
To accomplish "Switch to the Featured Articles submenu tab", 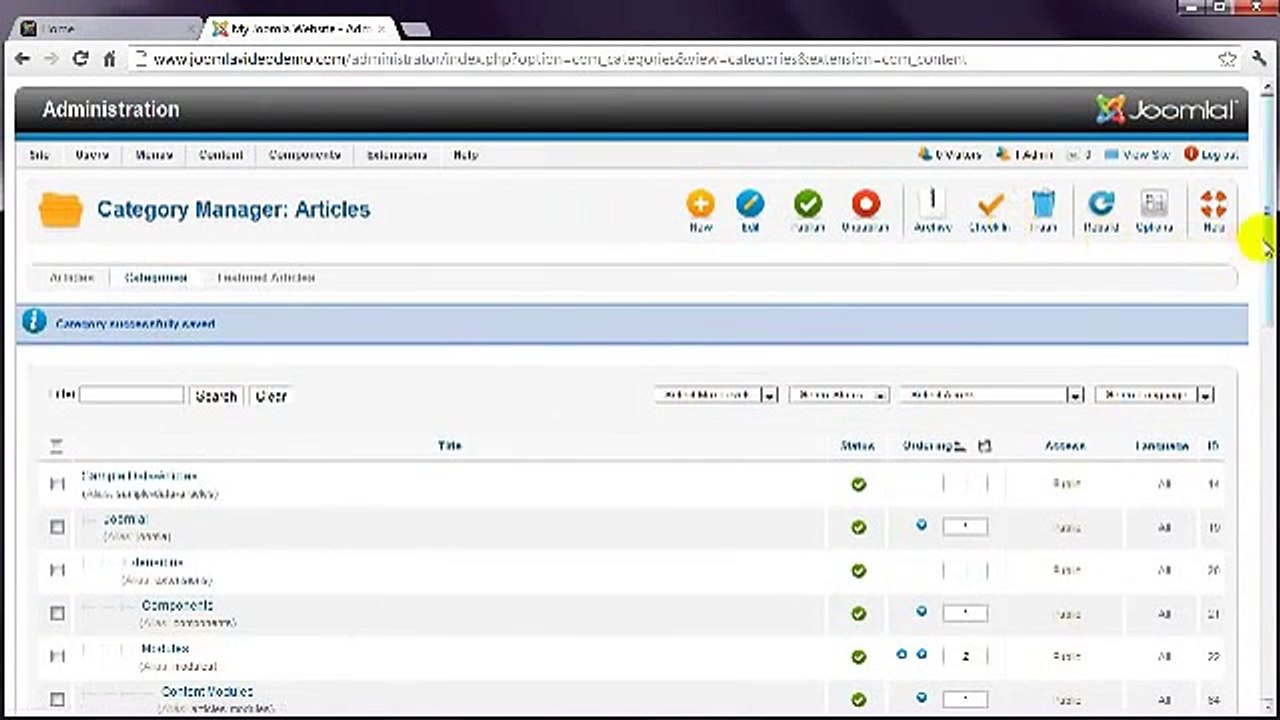I will point(266,278).
